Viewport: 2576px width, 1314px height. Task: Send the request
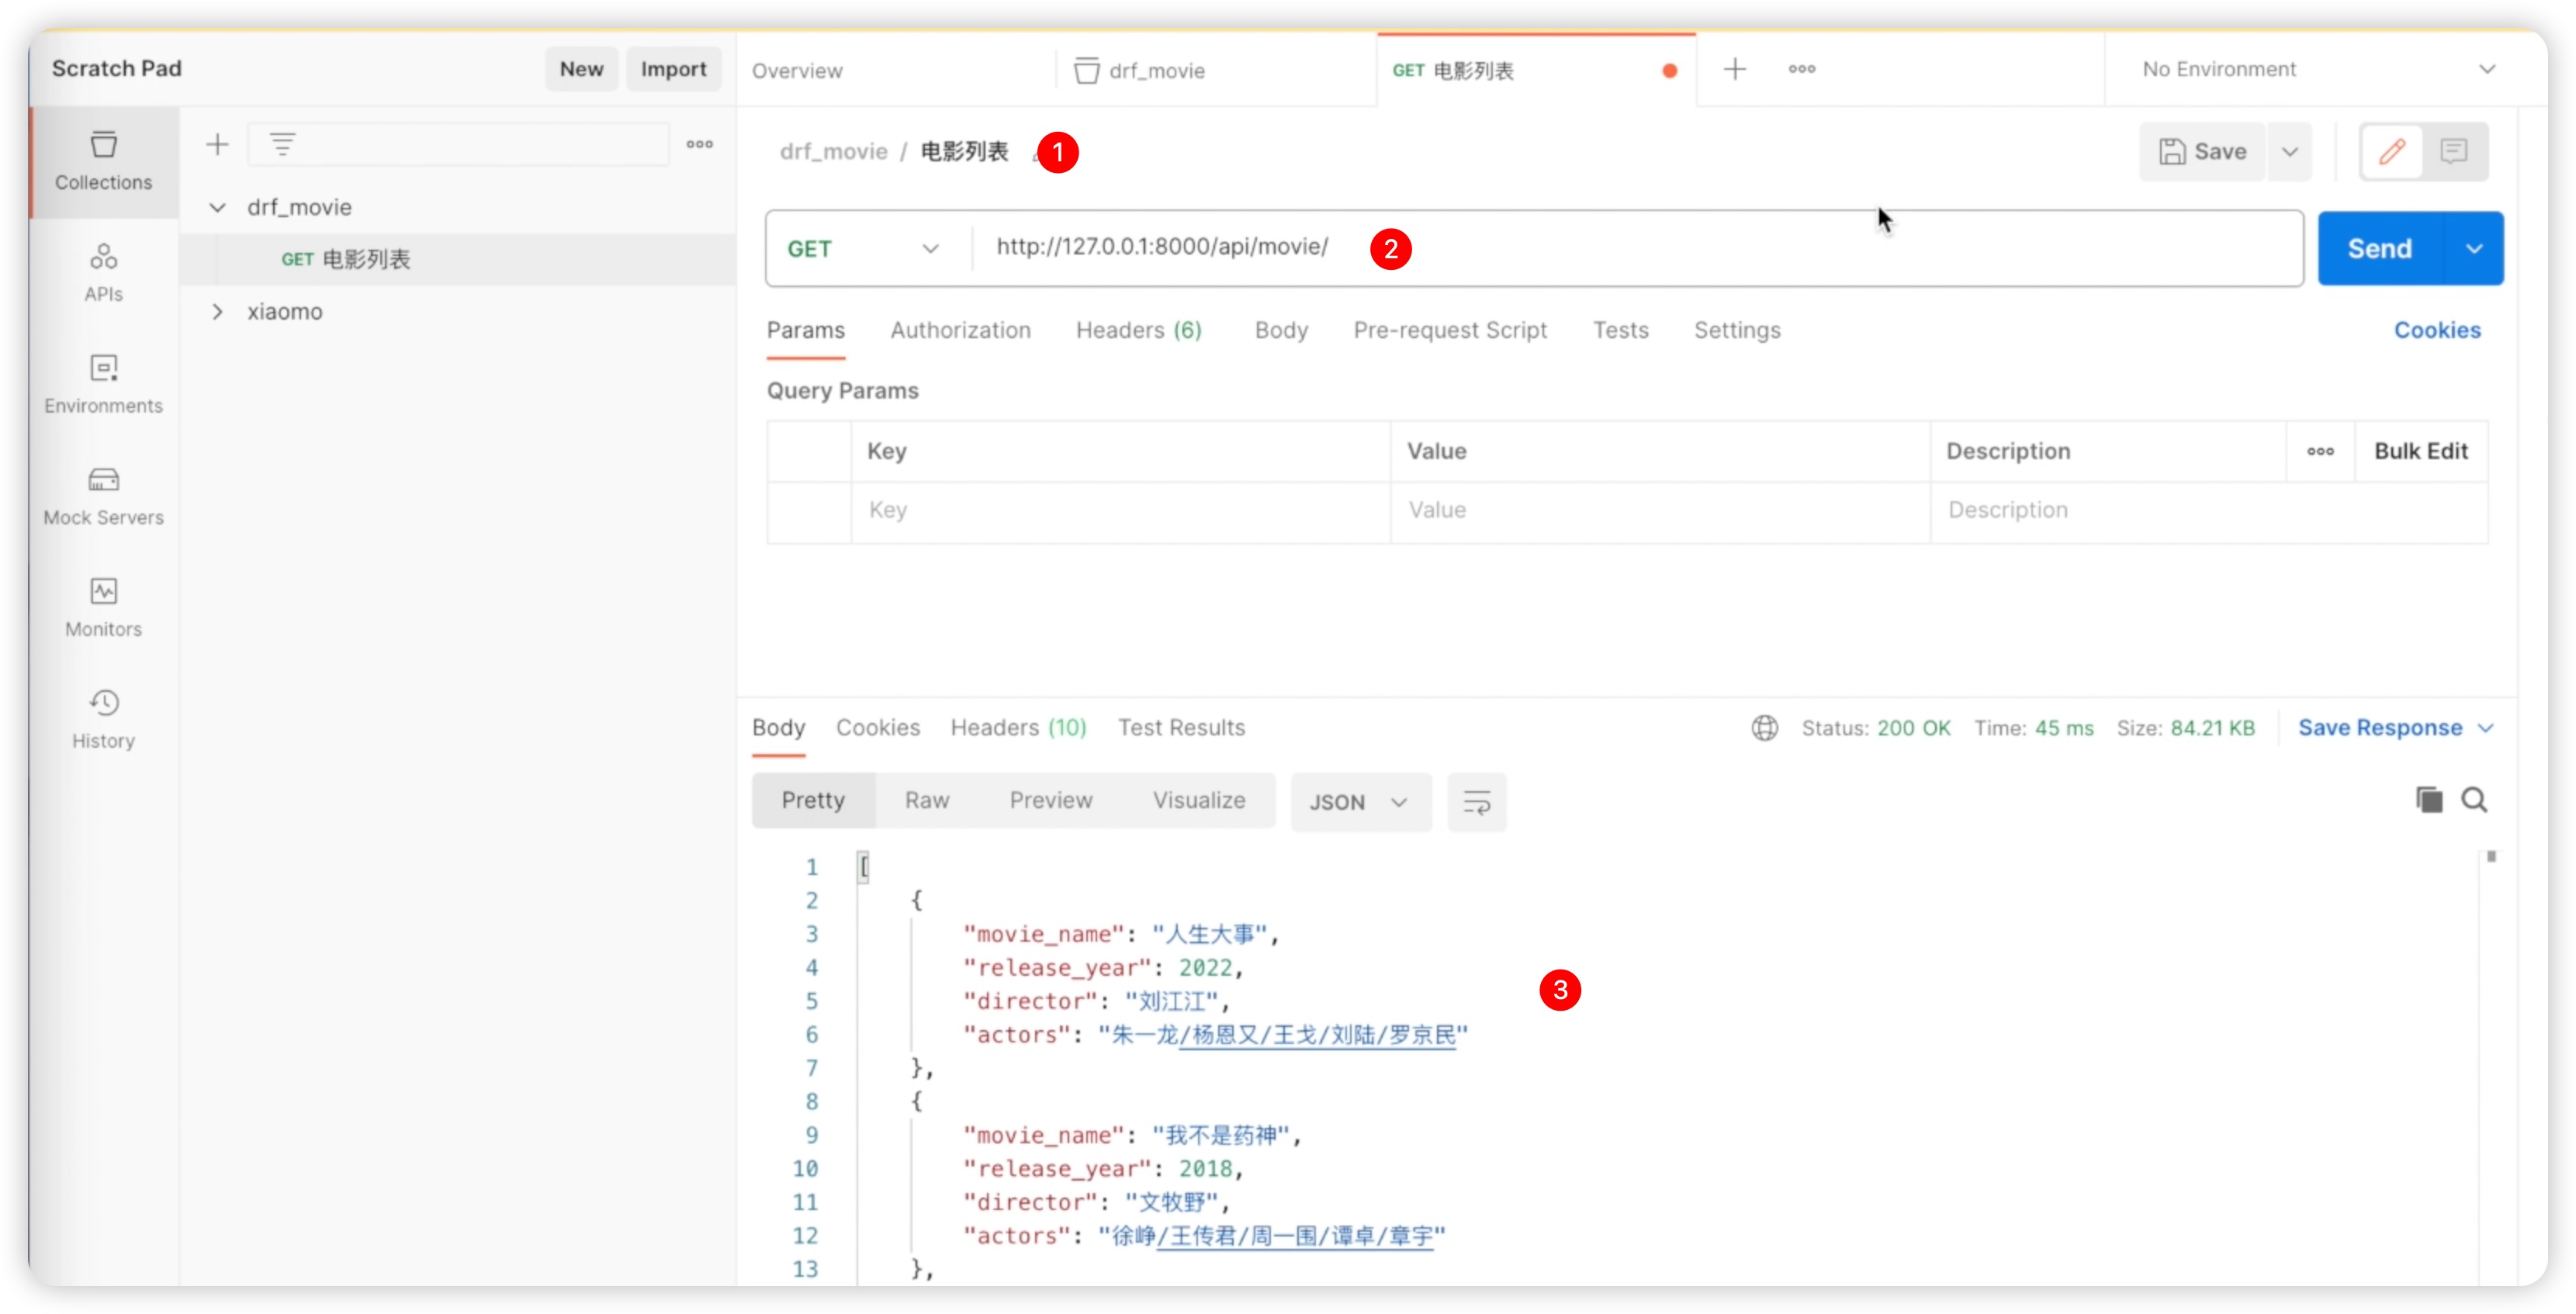click(2380, 249)
